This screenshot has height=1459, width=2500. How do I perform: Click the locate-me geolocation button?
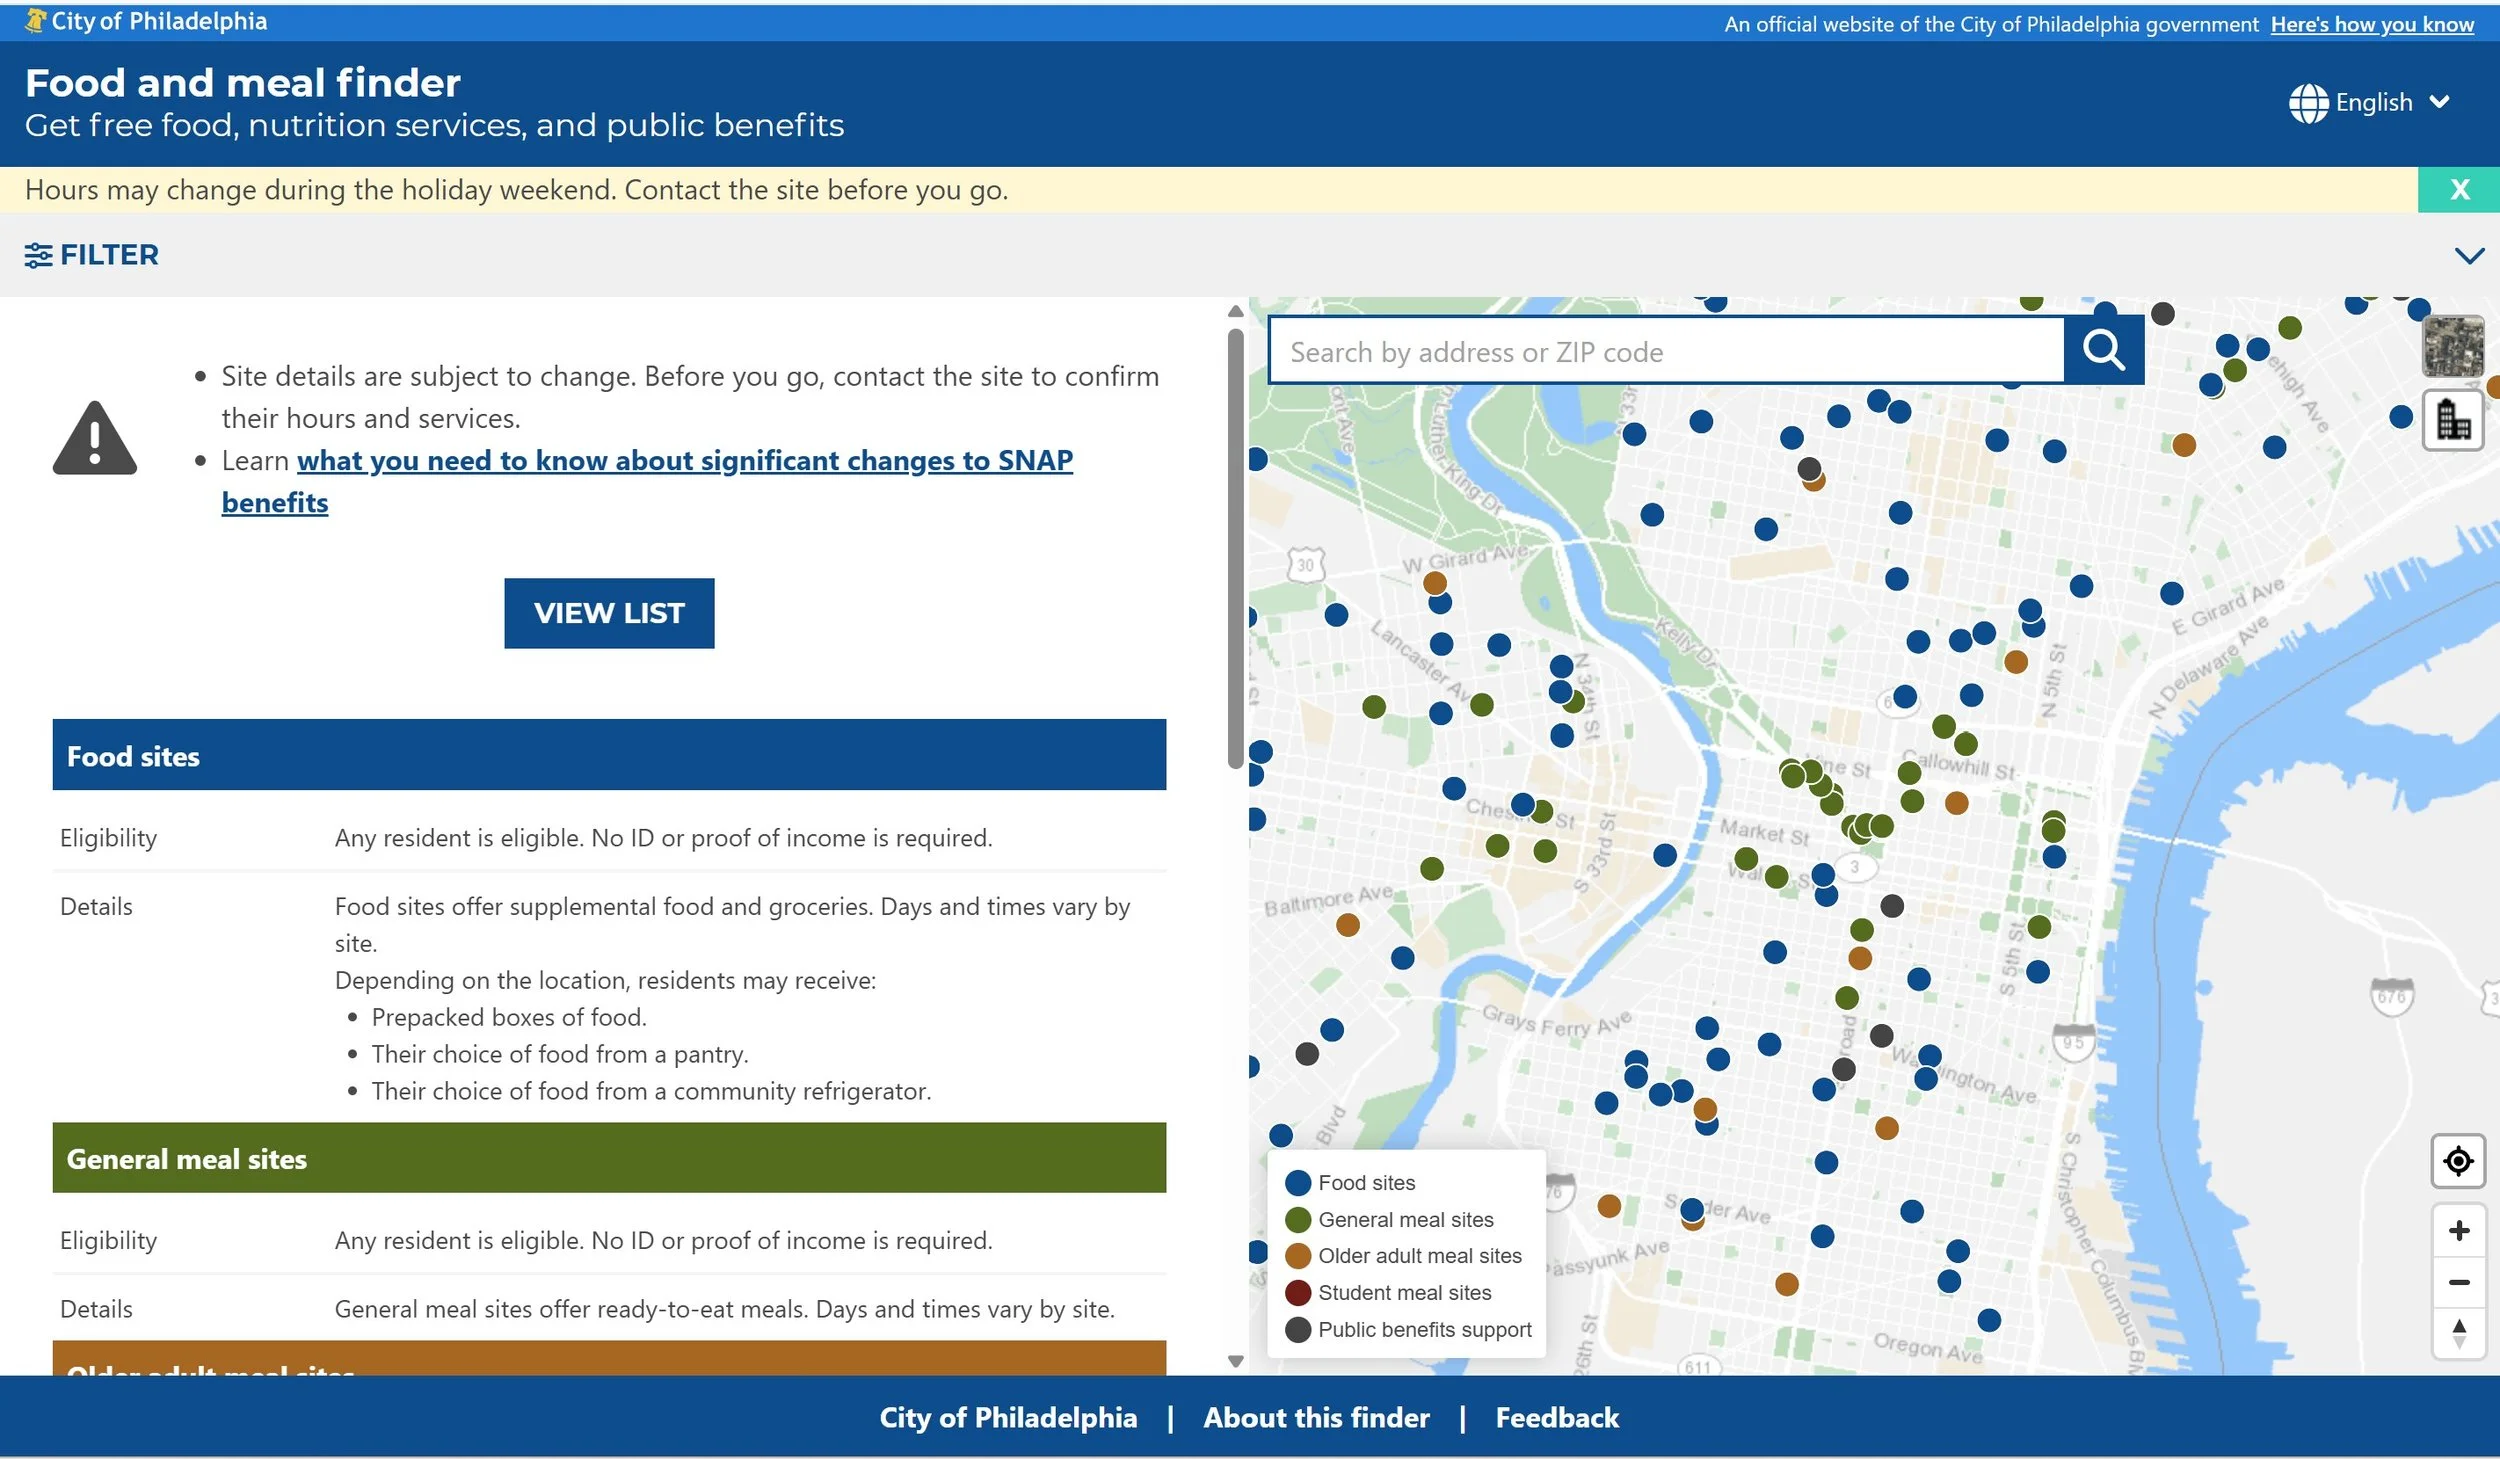(2457, 1161)
